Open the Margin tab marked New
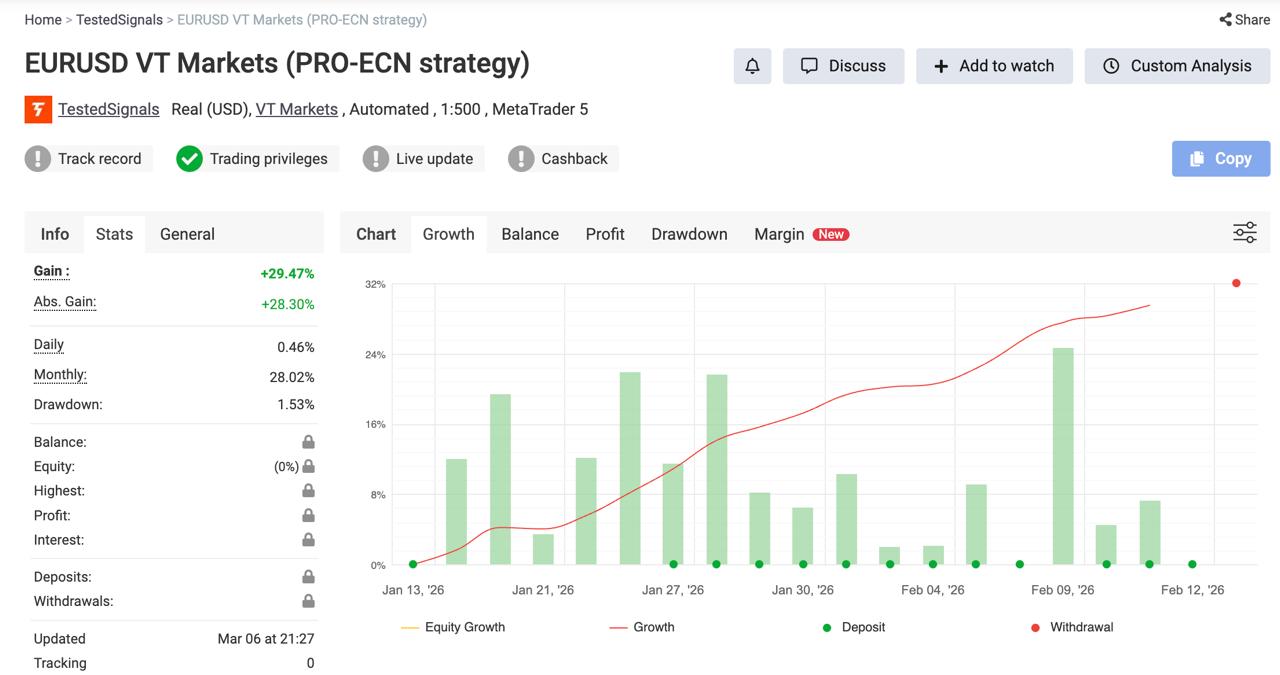Viewport: 1280px width, 675px height. tap(801, 234)
